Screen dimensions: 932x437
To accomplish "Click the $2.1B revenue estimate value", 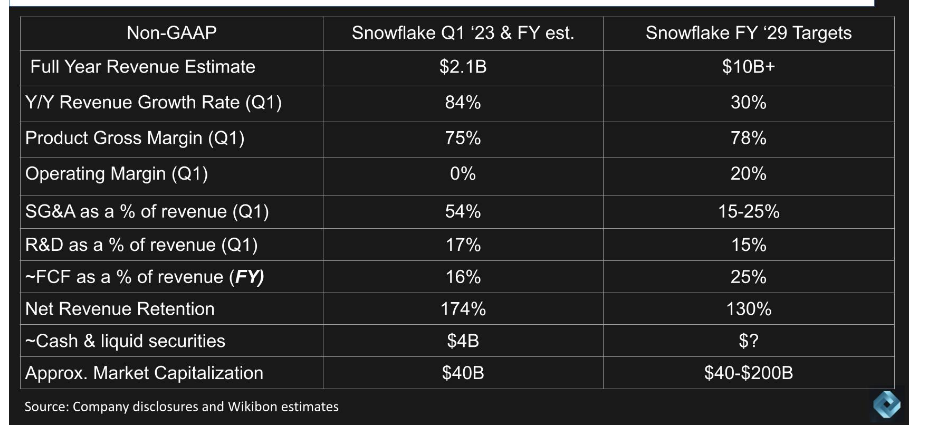I will tap(463, 67).
